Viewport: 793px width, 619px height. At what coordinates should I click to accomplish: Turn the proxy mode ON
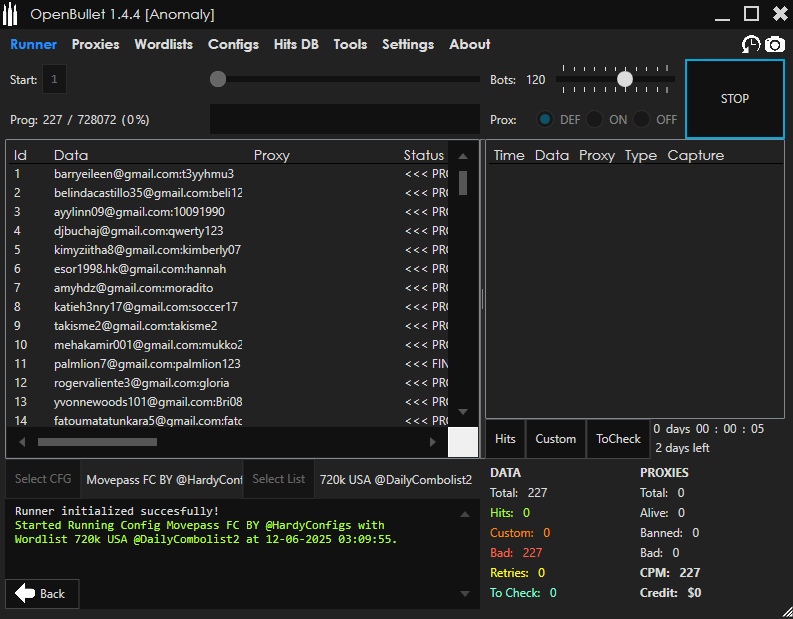pos(595,119)
